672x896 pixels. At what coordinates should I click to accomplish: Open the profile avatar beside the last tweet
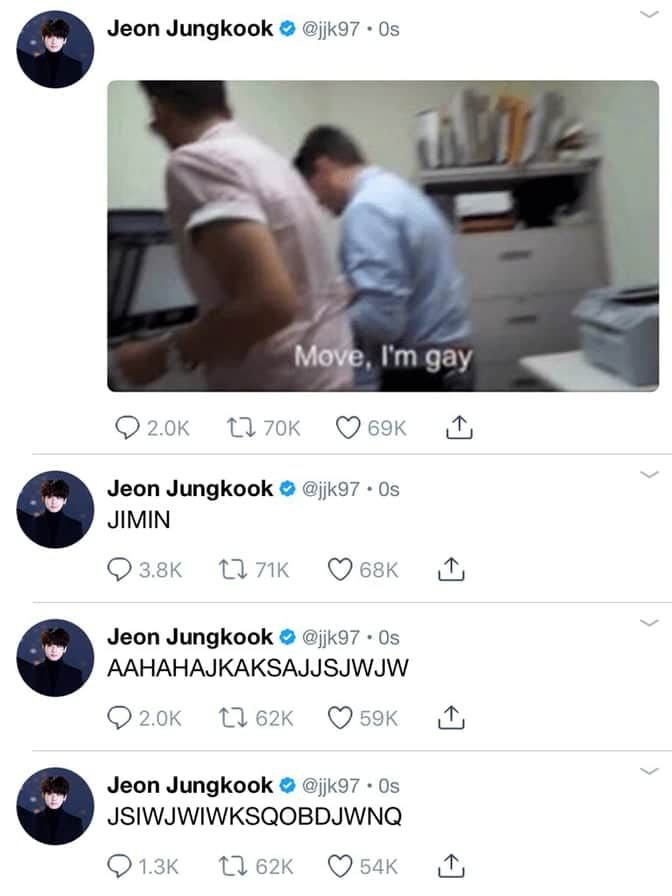pos(55,806)
